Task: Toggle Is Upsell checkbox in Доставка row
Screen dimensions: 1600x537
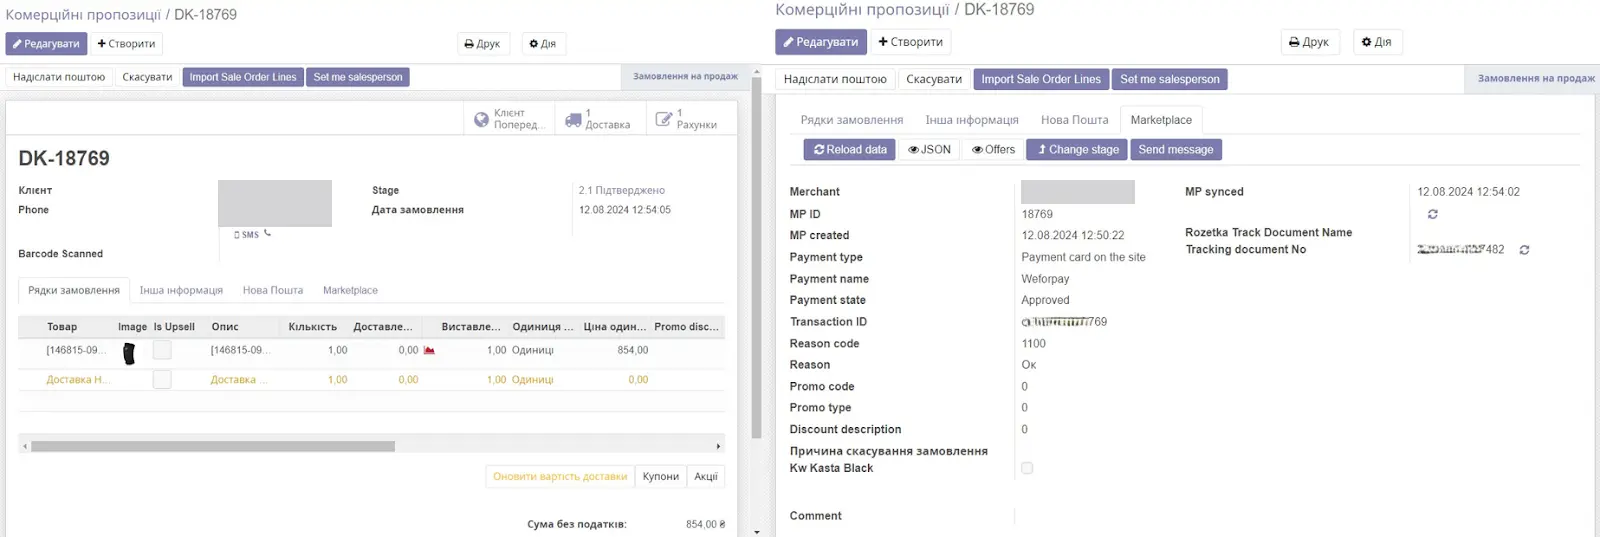Action: (162, 379)
